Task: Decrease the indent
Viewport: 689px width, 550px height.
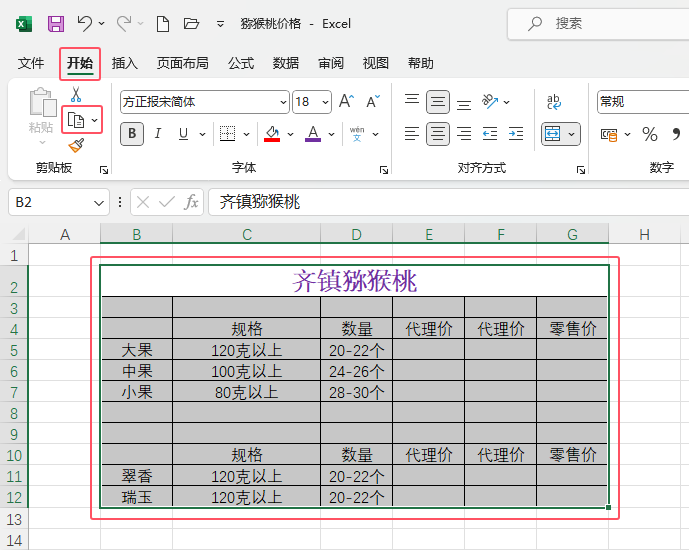Action: click(x=490, y=134)
